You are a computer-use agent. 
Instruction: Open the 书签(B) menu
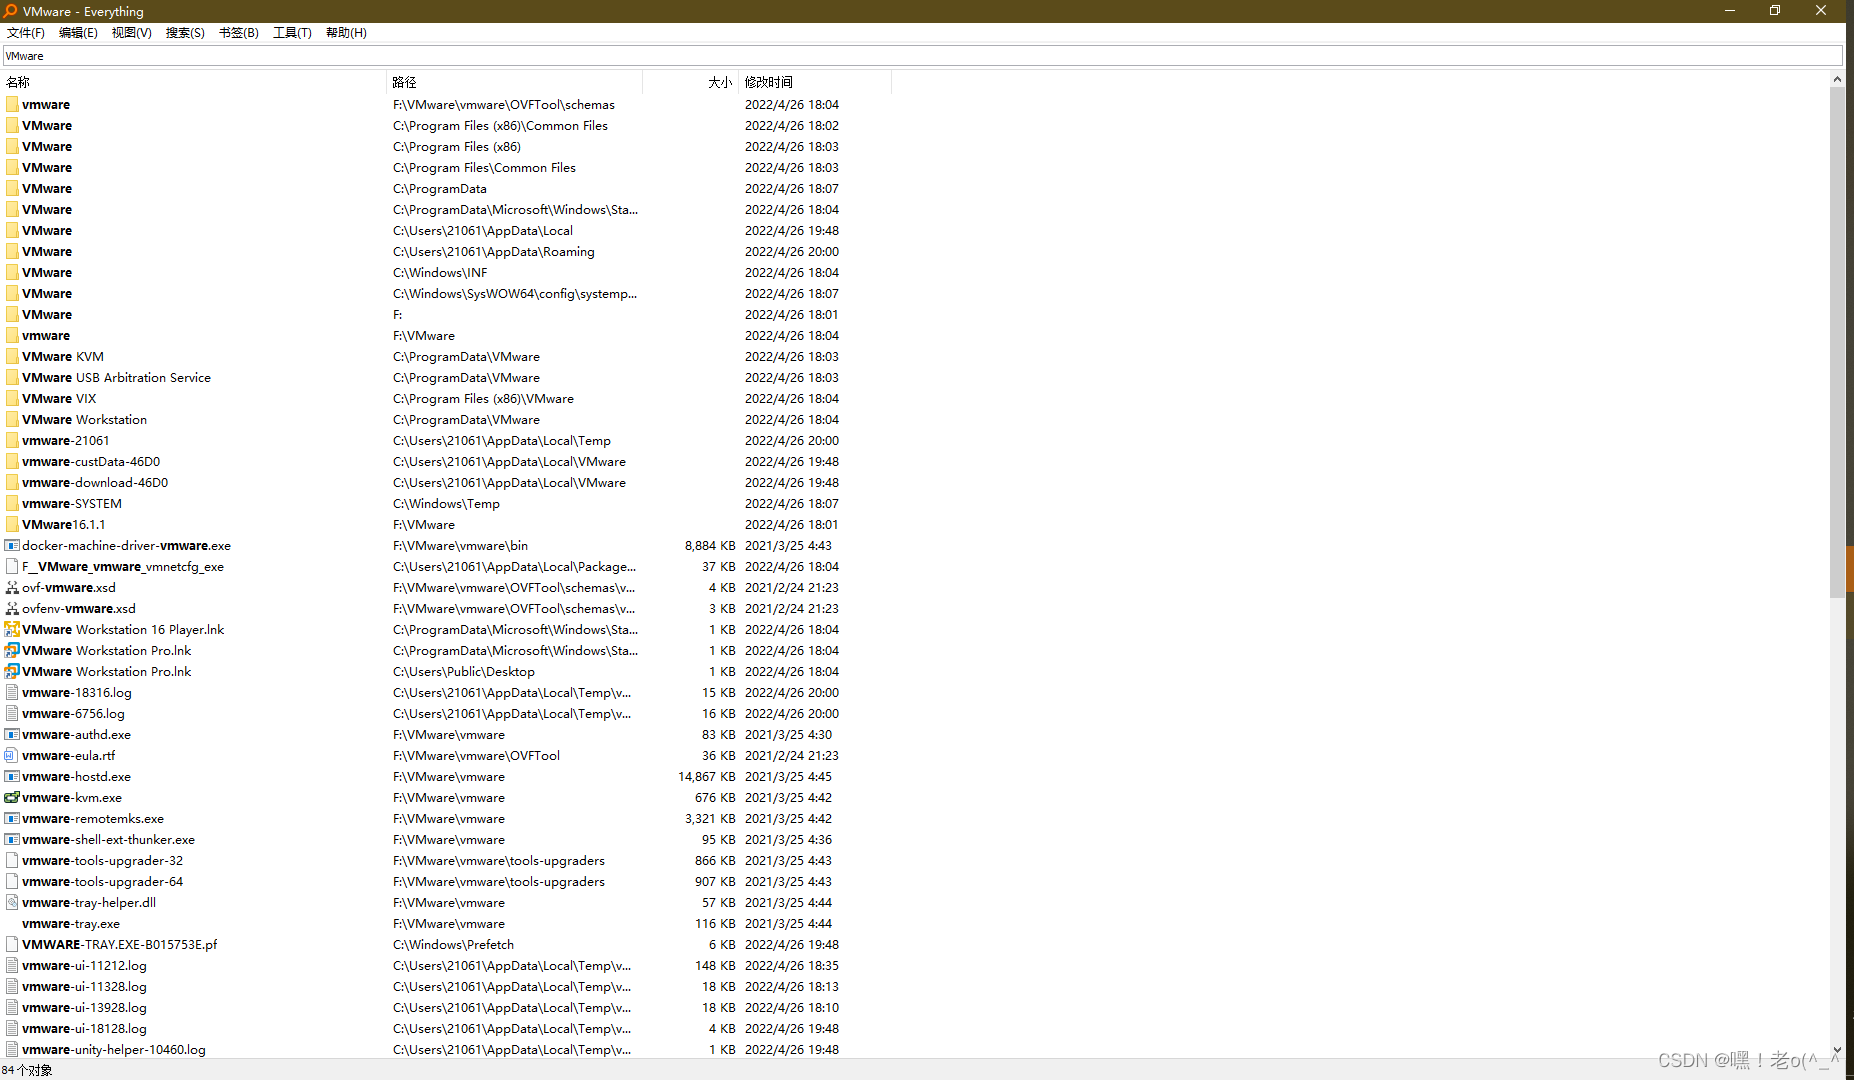click(x=238, y=33)
